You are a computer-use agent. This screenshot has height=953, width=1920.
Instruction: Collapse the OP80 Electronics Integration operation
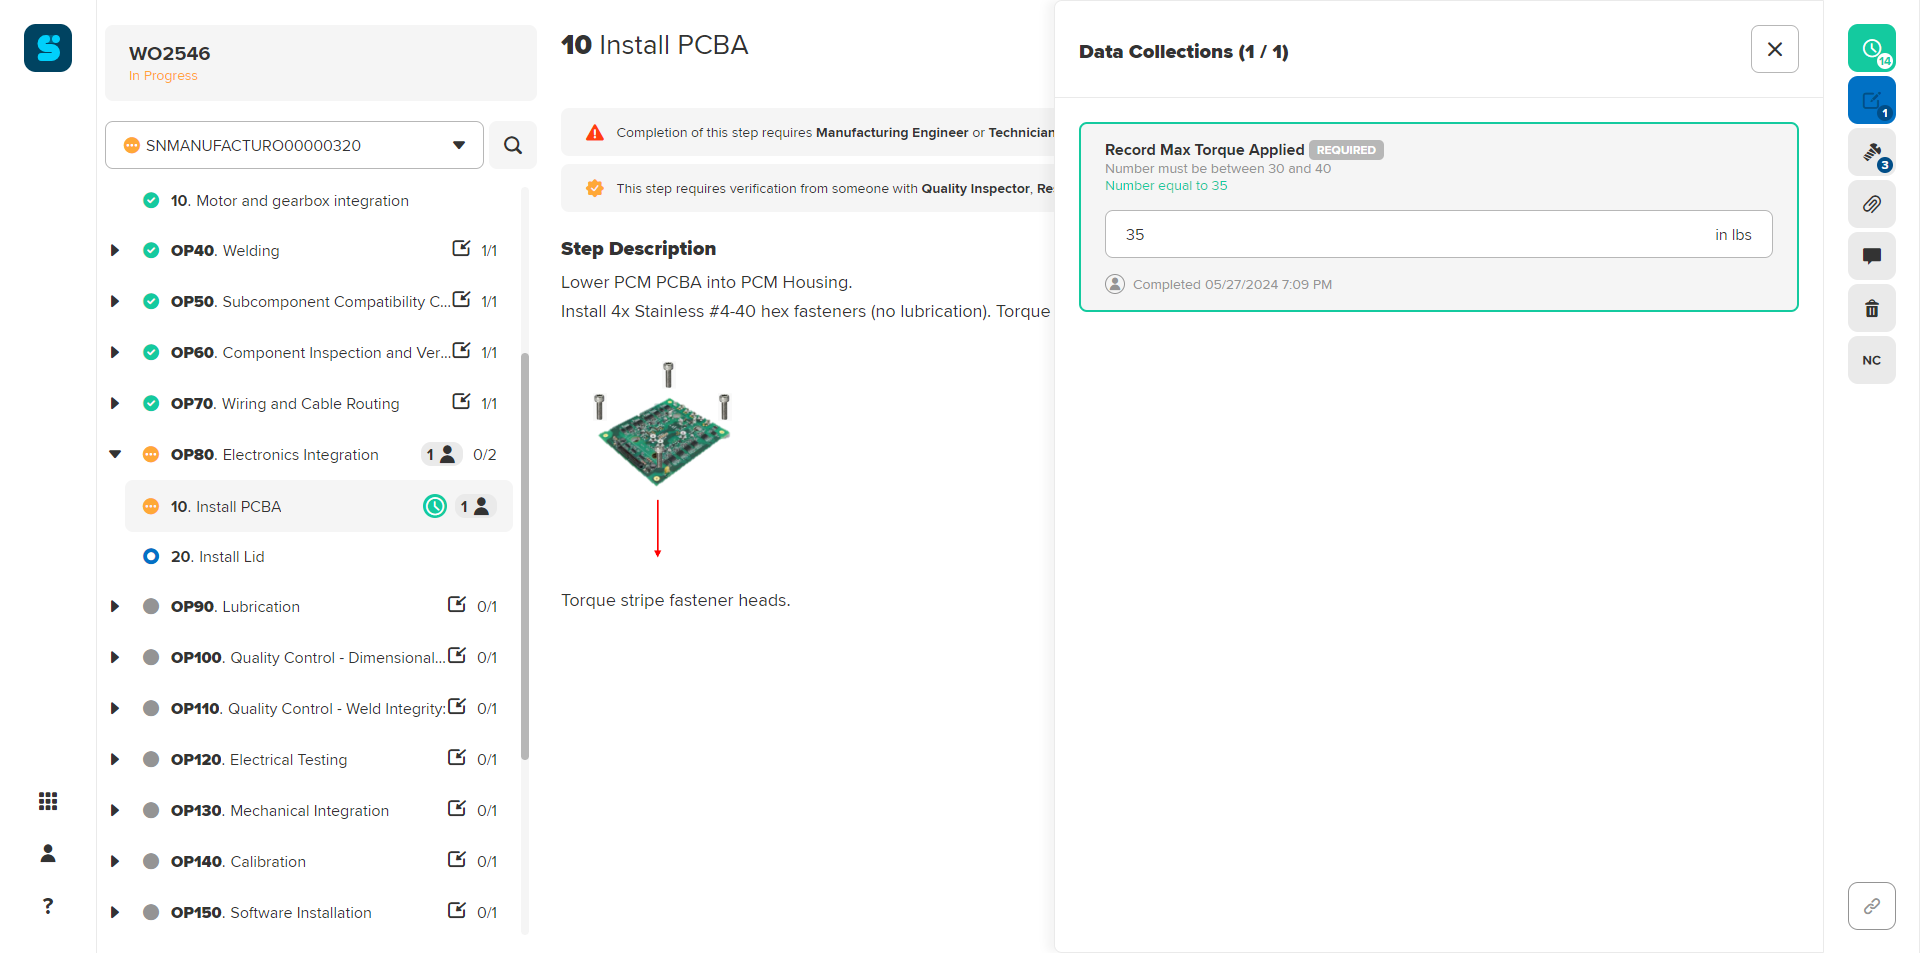click(x=115, y=454)
